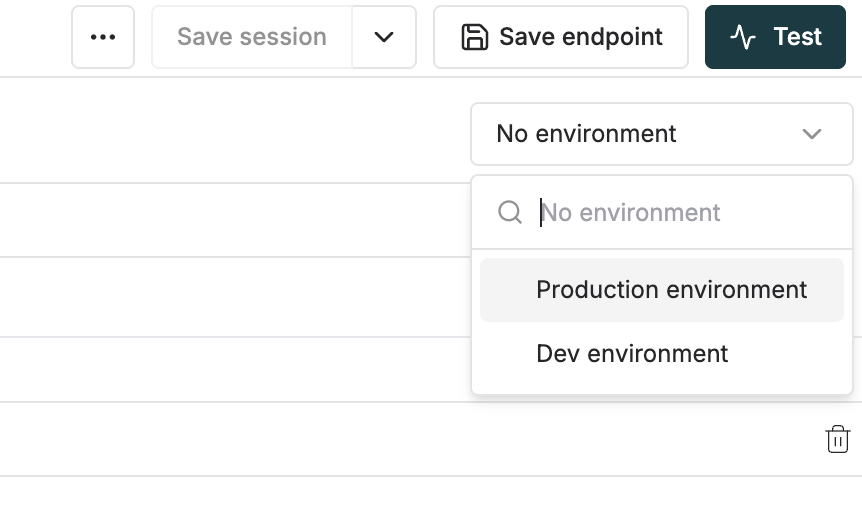Click the "Production environment" option text
This screenshot has height=524, width=862.
click(x=671, y=290)
